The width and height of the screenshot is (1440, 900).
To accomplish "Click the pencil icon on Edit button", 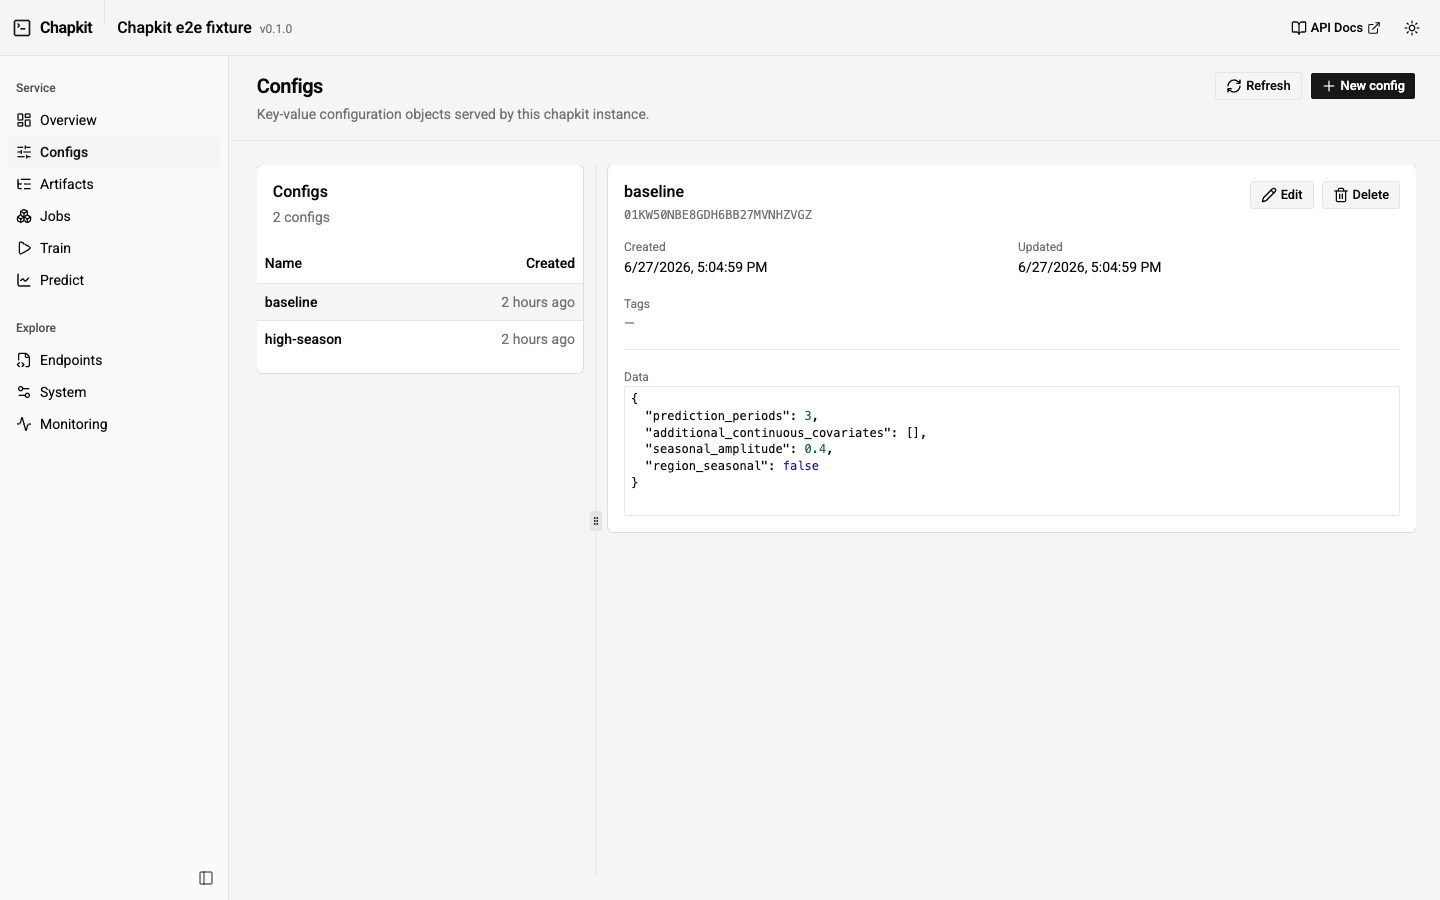I will tap(1269, 195).
